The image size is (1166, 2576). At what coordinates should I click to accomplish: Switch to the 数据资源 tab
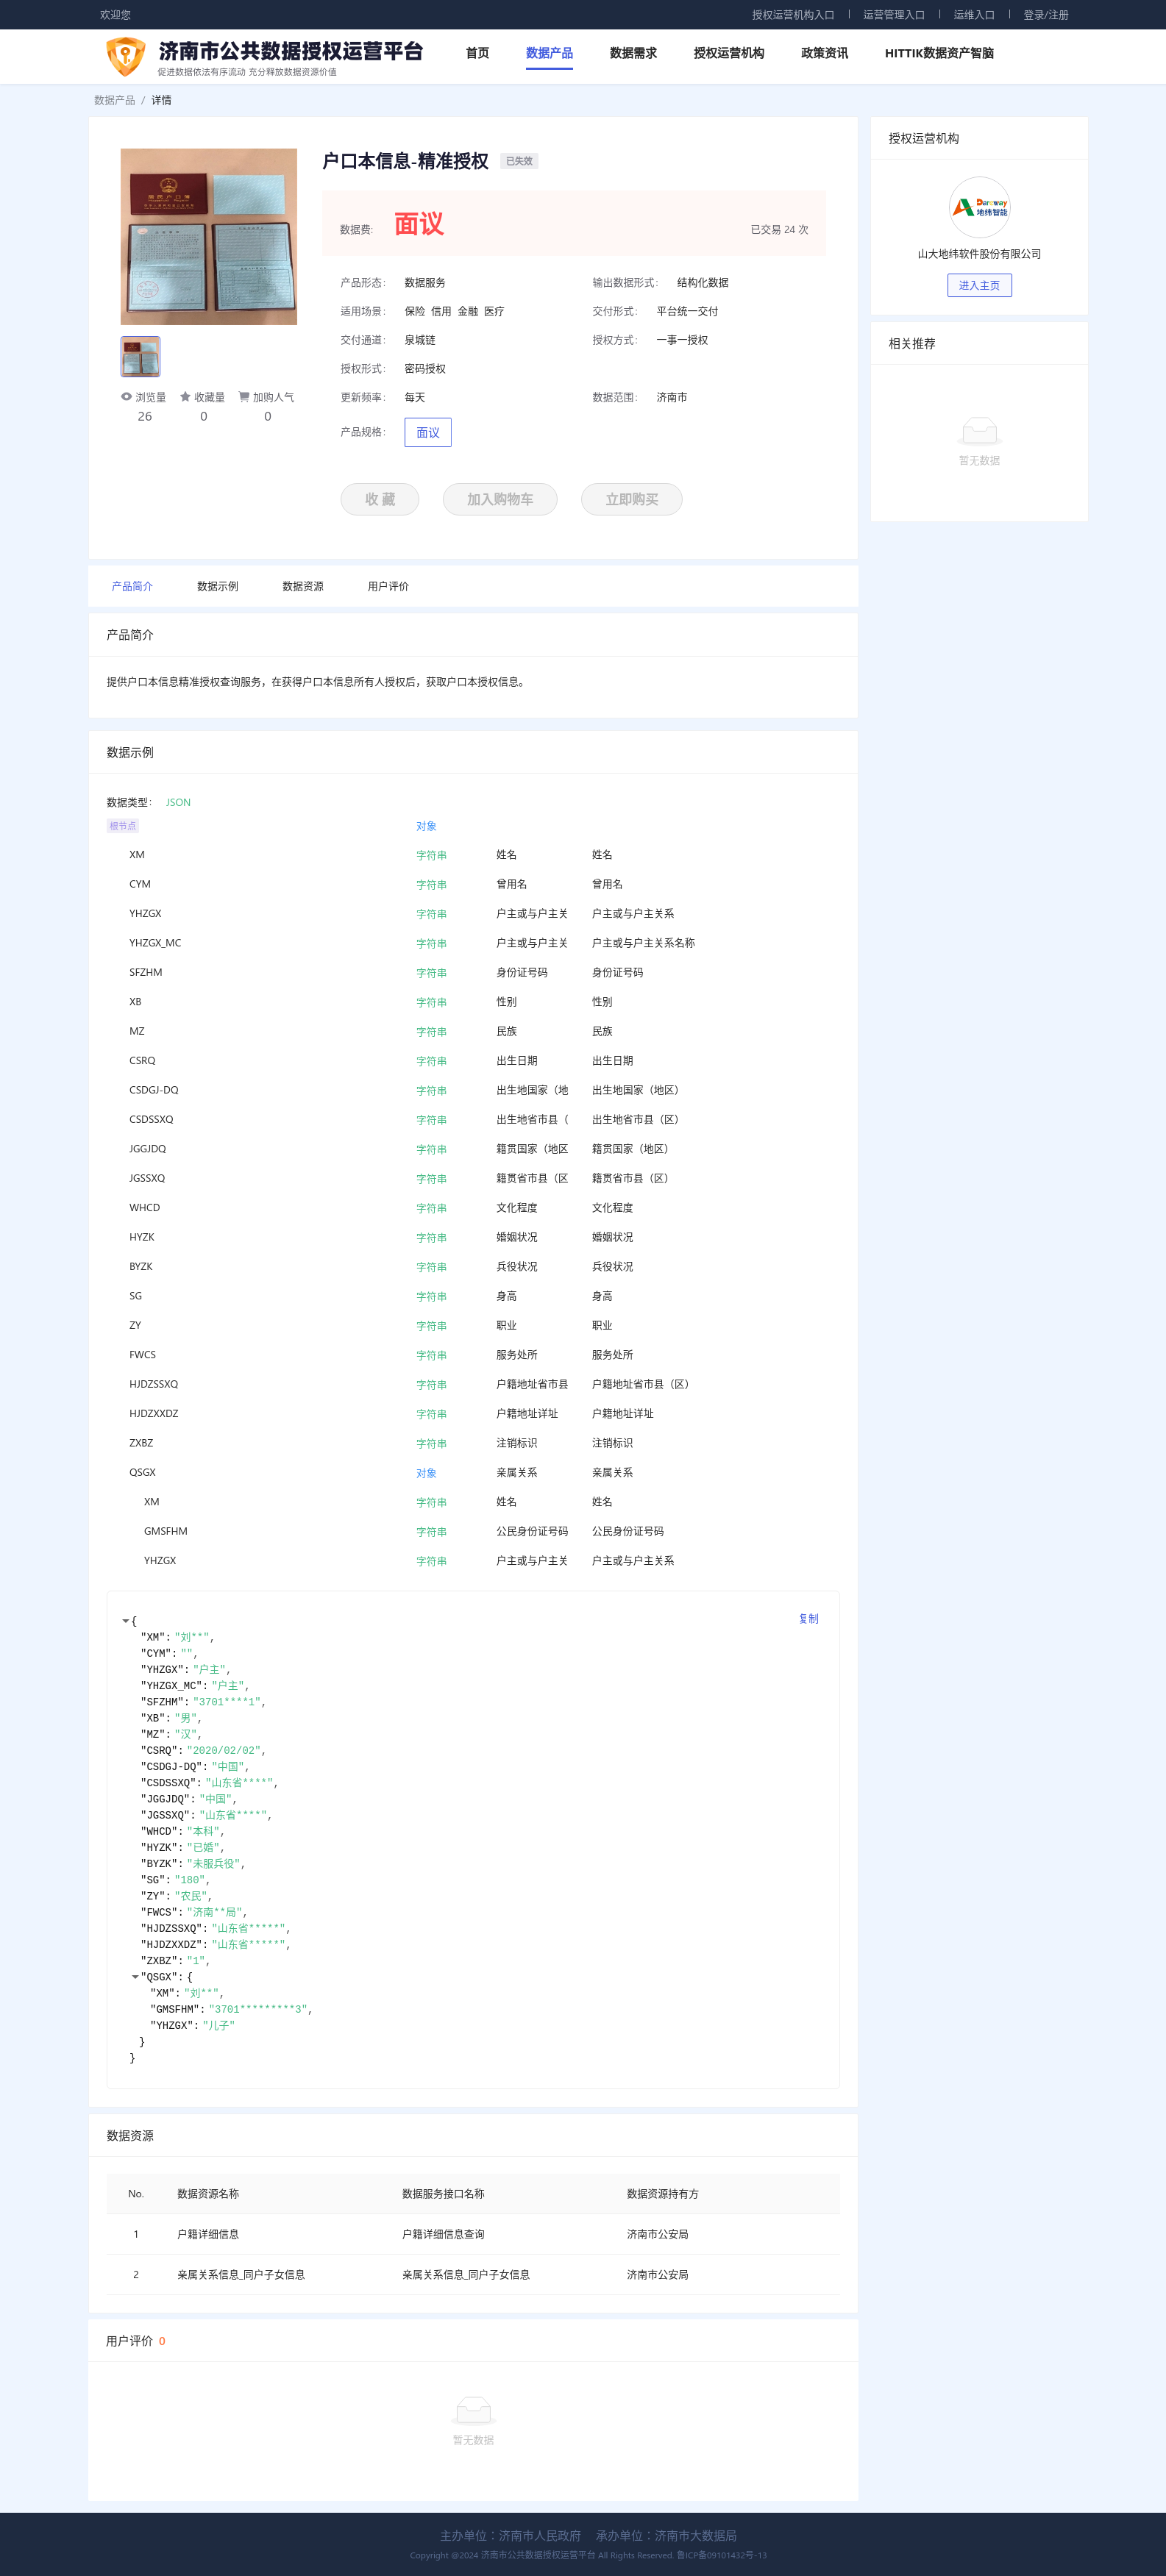click(303, 586)
